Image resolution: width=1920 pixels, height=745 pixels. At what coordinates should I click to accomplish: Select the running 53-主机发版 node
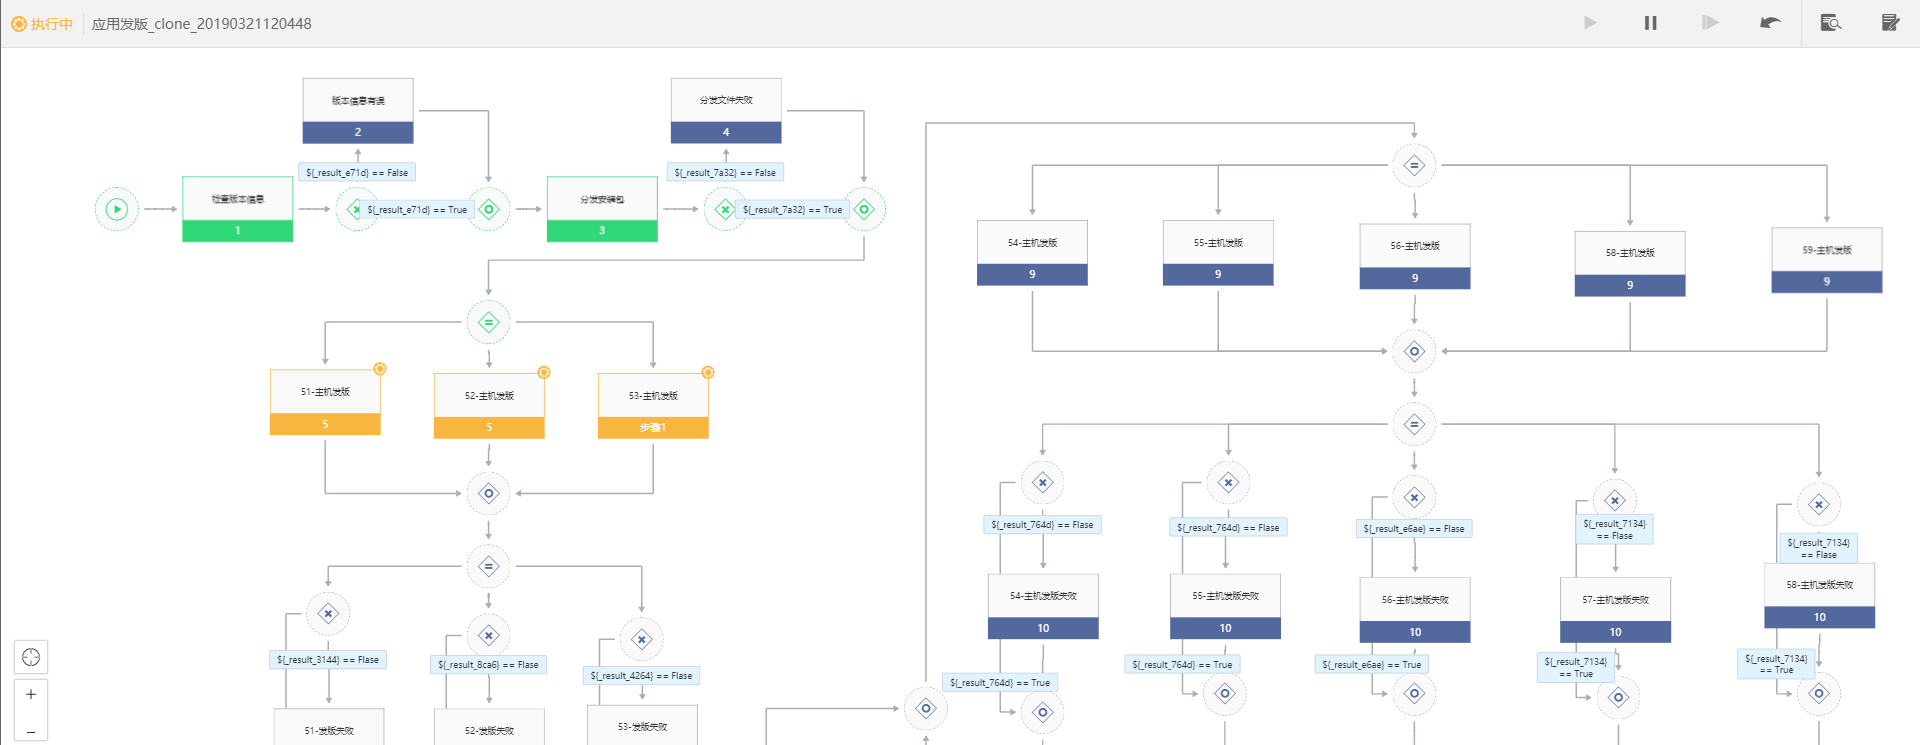[x=653, y=406]
